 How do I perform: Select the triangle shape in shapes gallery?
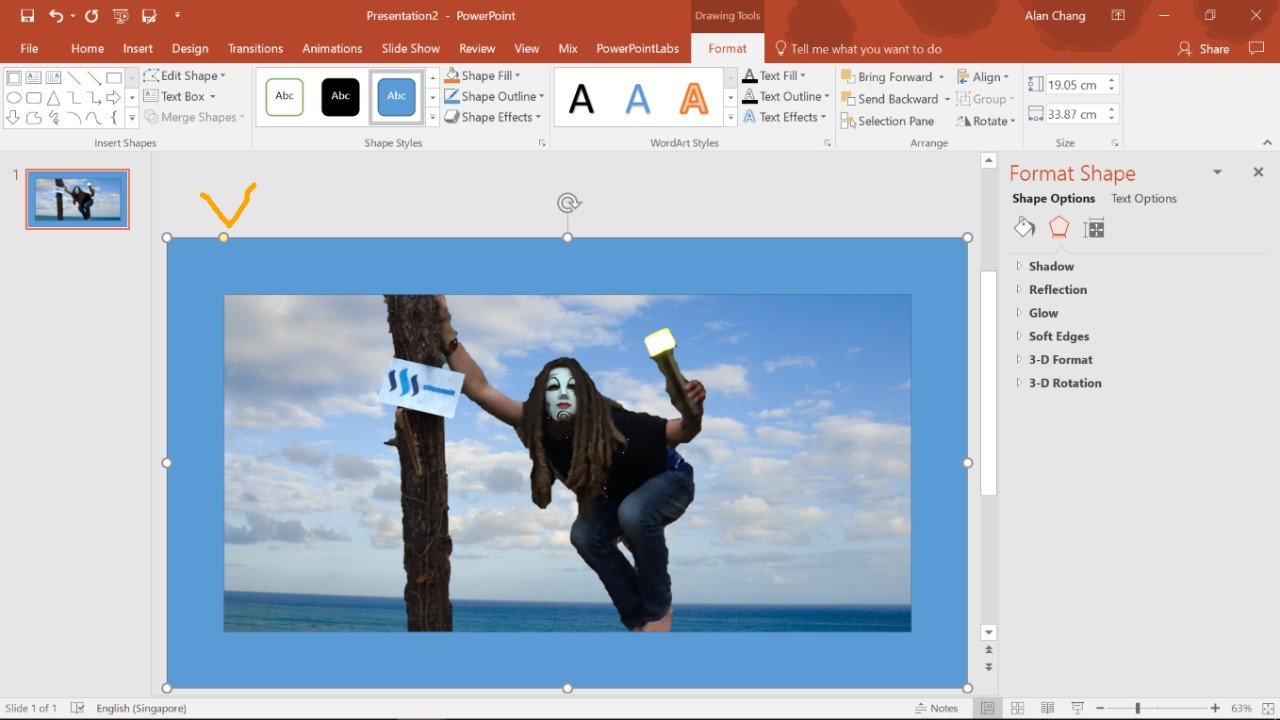tap(54, 97)
